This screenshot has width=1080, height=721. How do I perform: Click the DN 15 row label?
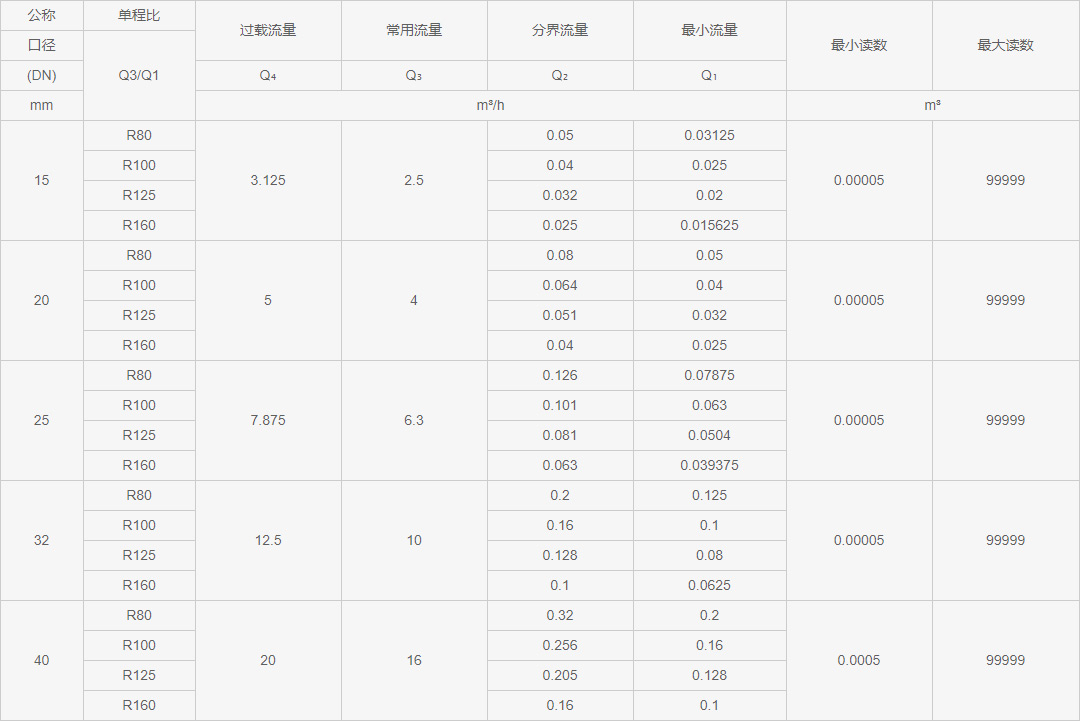(x=42, y=180)
